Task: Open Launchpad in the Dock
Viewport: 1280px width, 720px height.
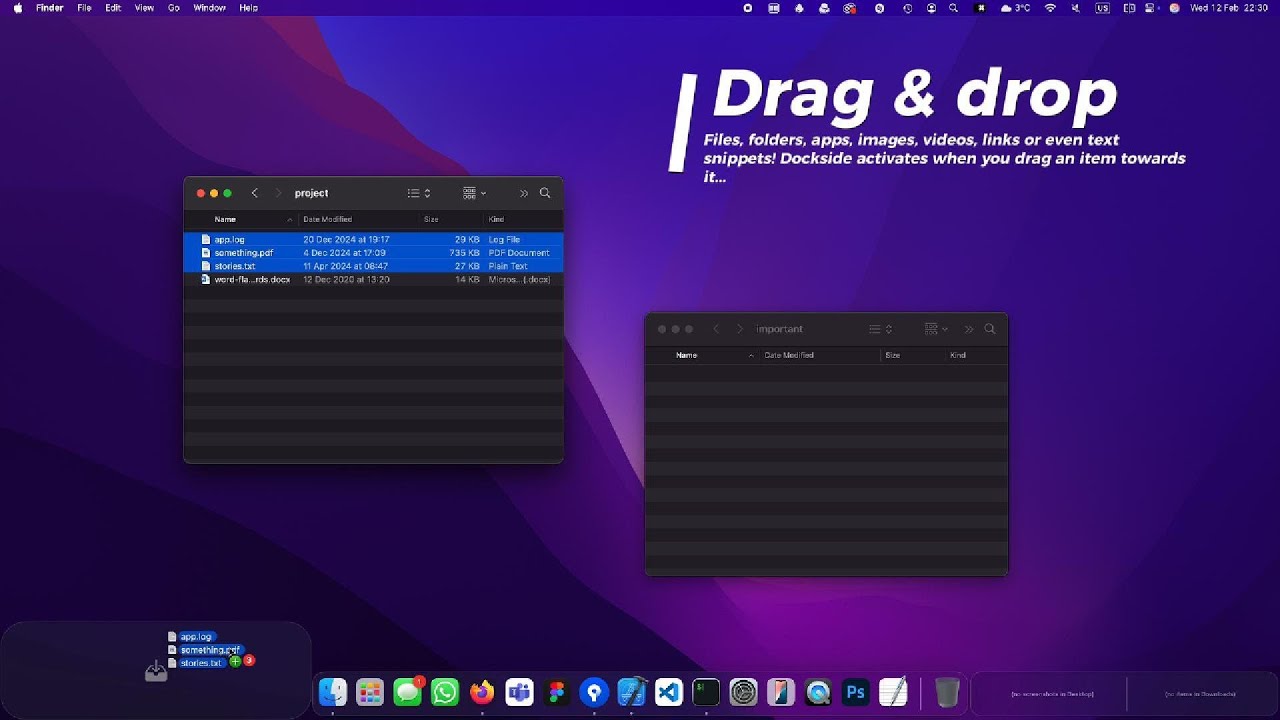Action: [370, 692]
